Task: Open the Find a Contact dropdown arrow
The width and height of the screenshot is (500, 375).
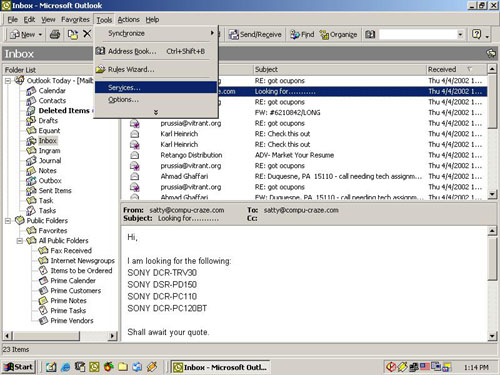Action: [460, 34]
